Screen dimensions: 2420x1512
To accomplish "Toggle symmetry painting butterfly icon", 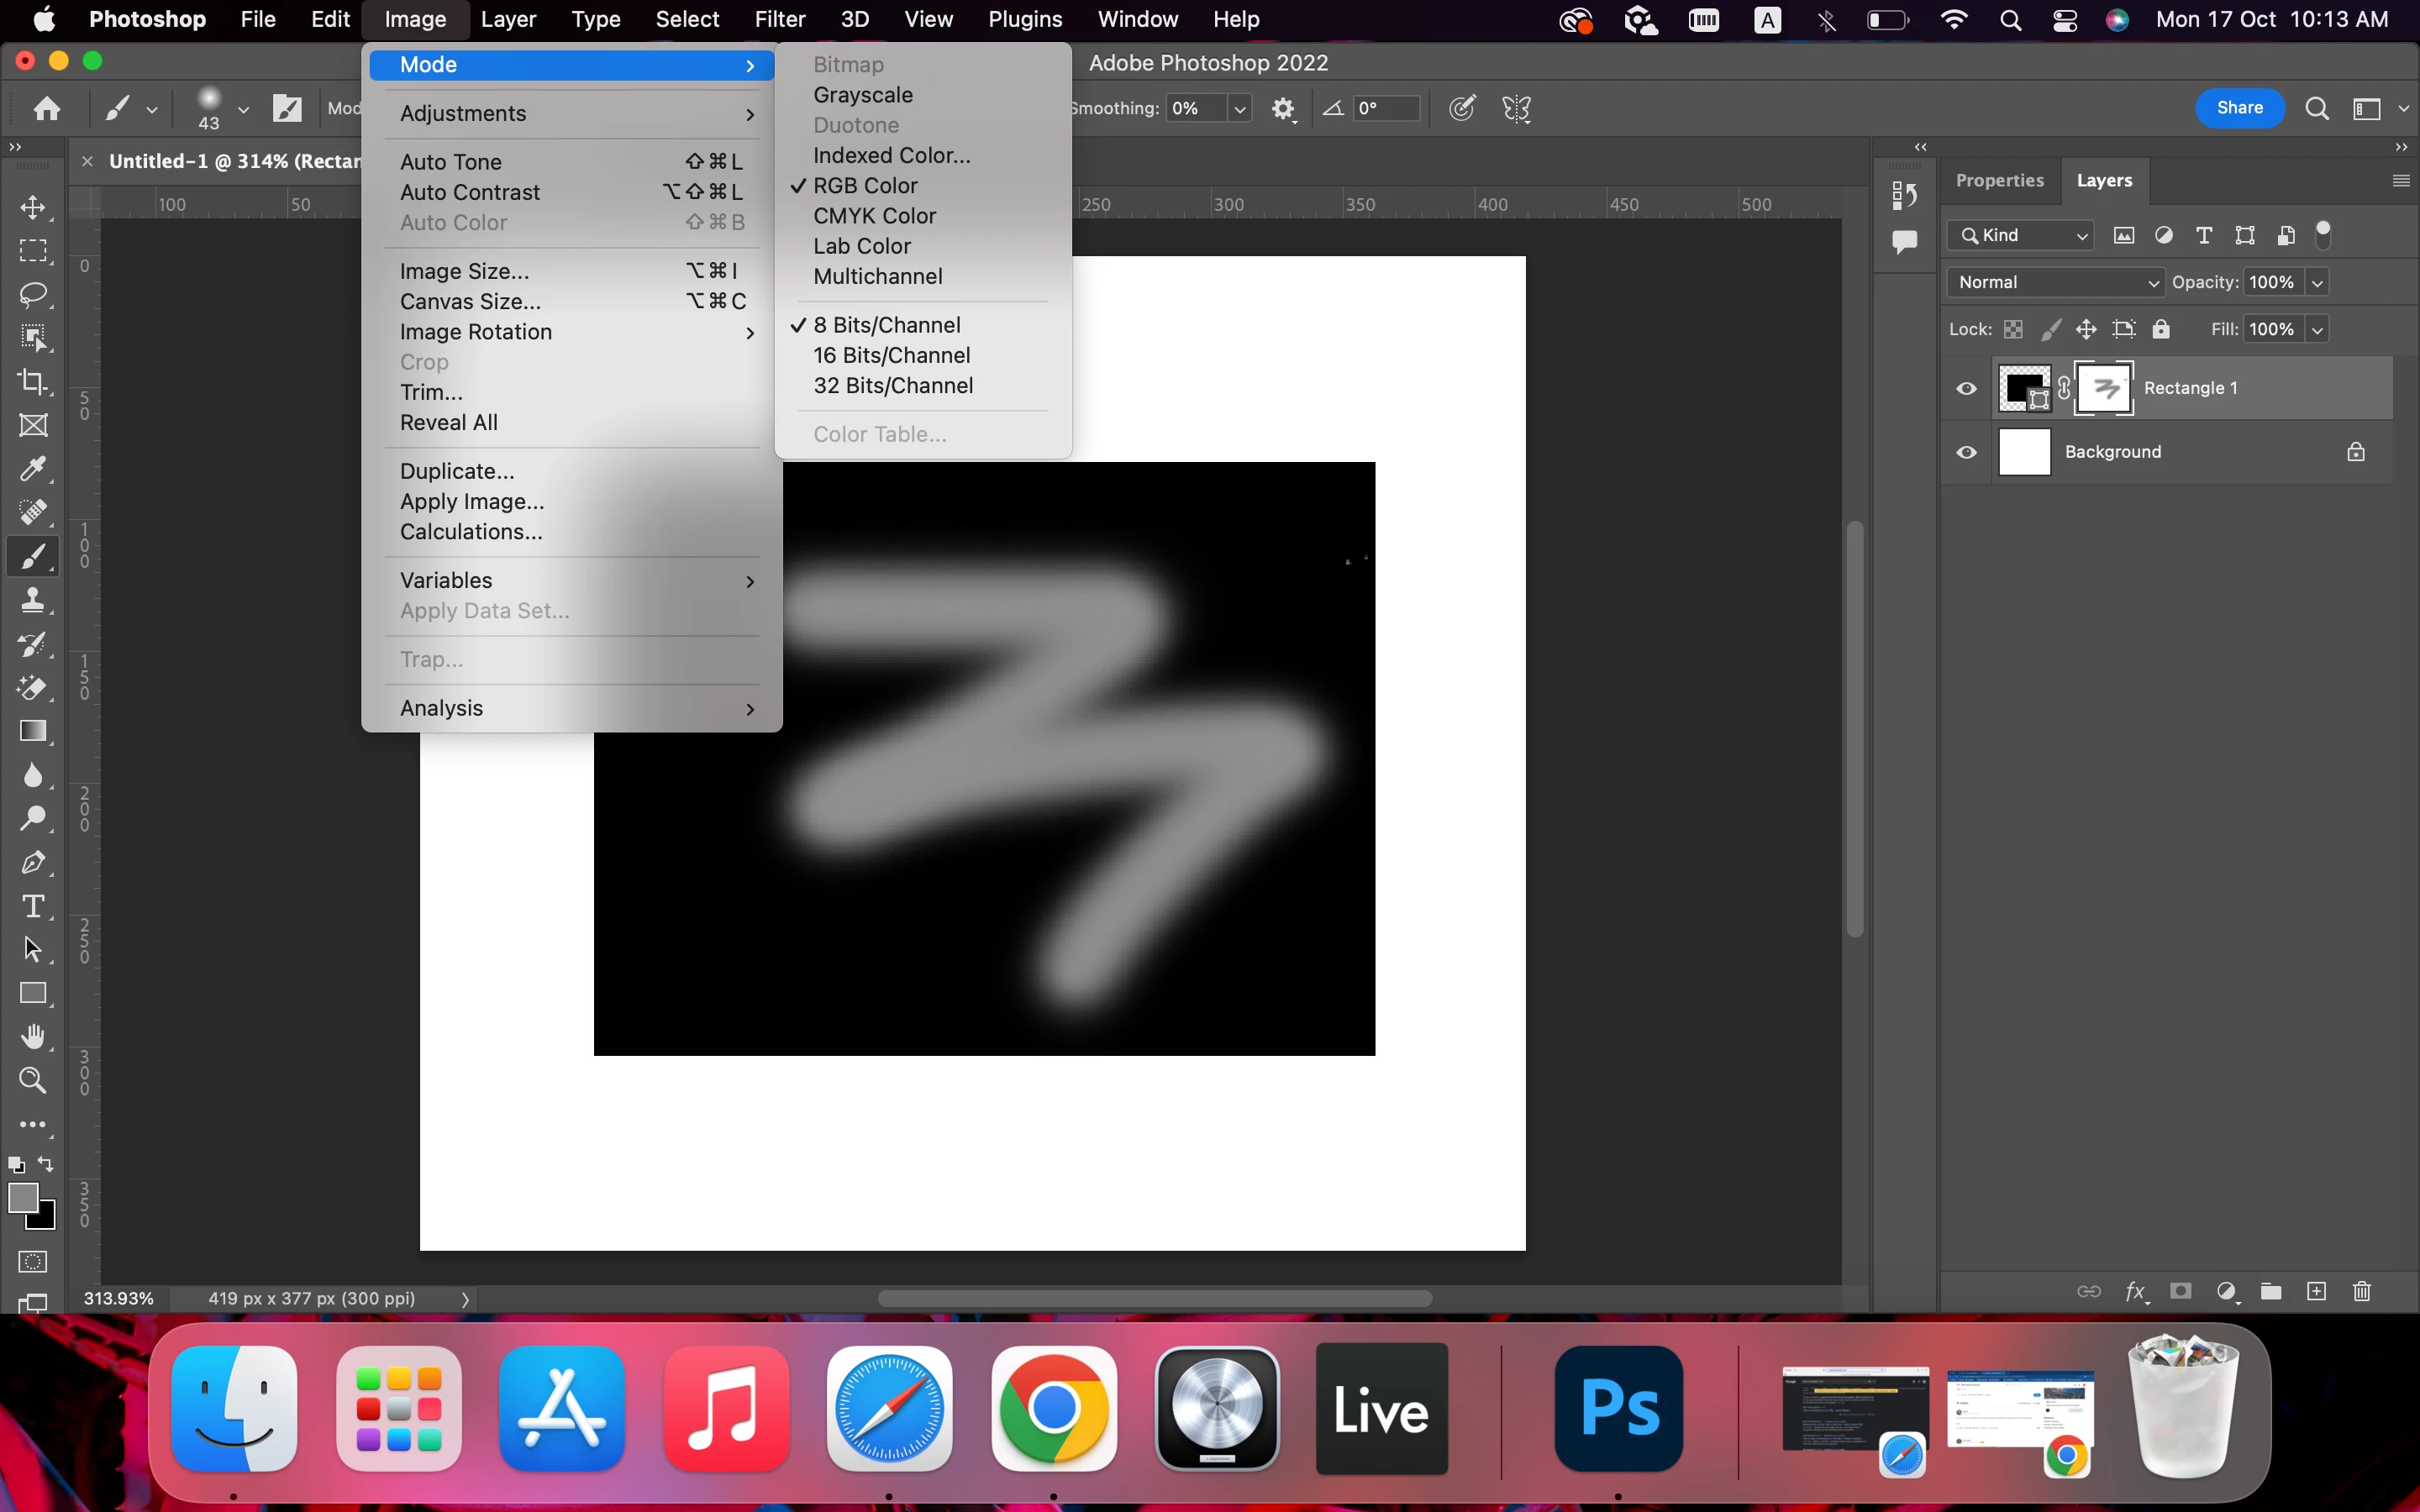I will pos(1517,108).
